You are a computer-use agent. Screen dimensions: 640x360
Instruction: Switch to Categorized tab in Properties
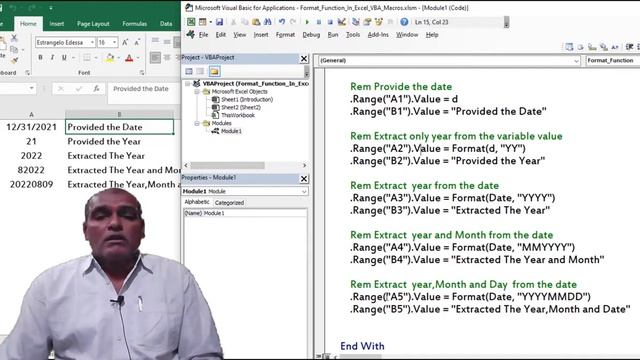pos(229,203)
